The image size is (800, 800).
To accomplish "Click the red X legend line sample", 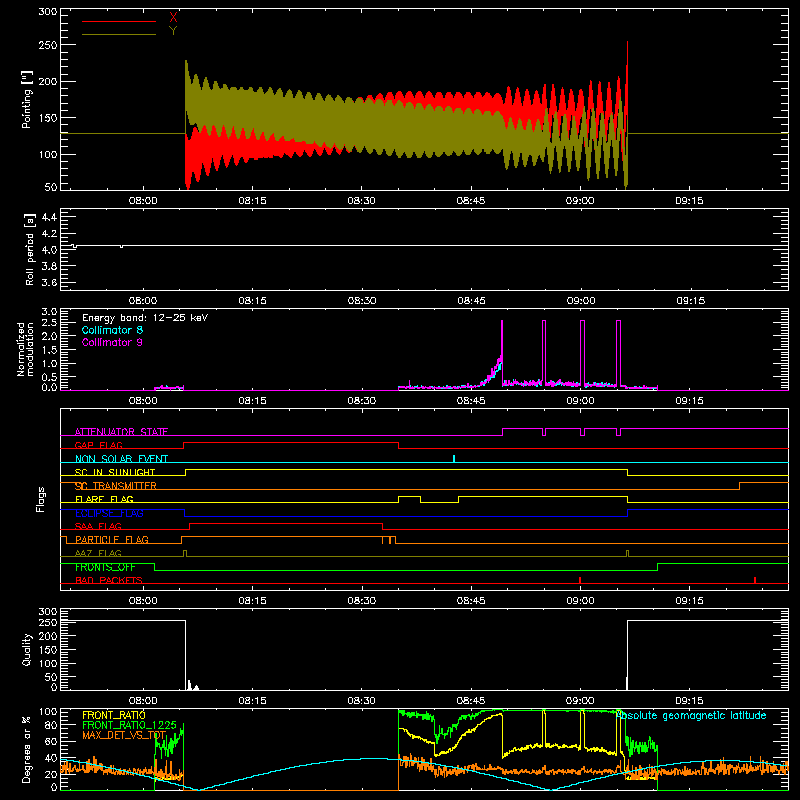I will coord(119,21).
